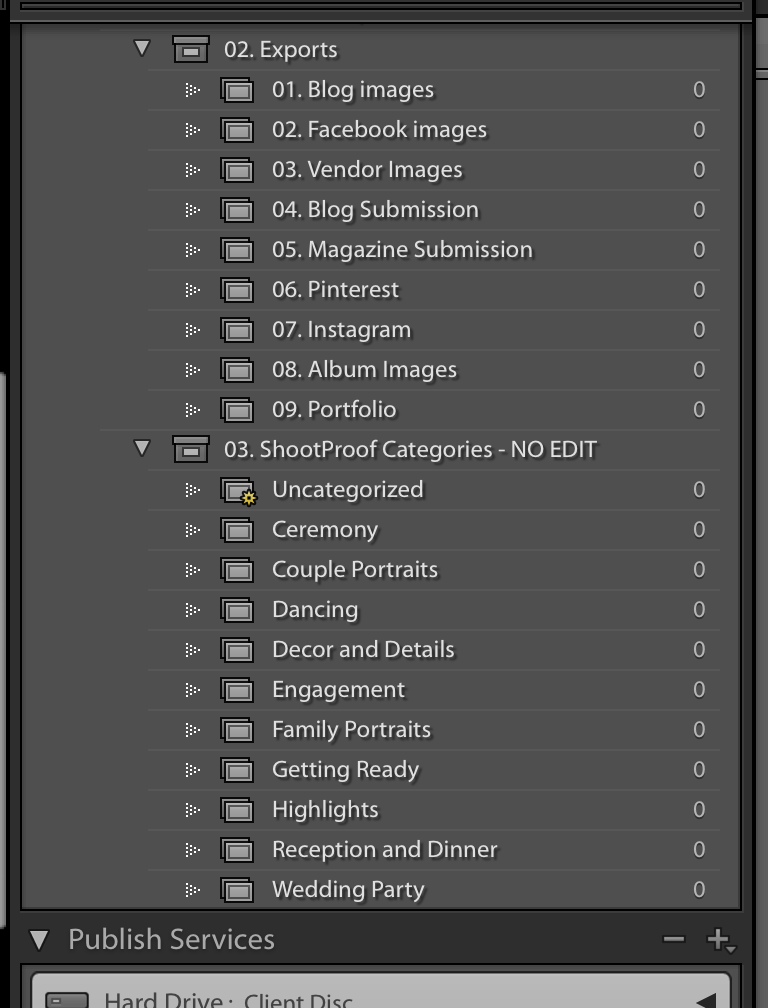
Task: Select the 08. Album Images collection
Action: [x=433, y=370]
